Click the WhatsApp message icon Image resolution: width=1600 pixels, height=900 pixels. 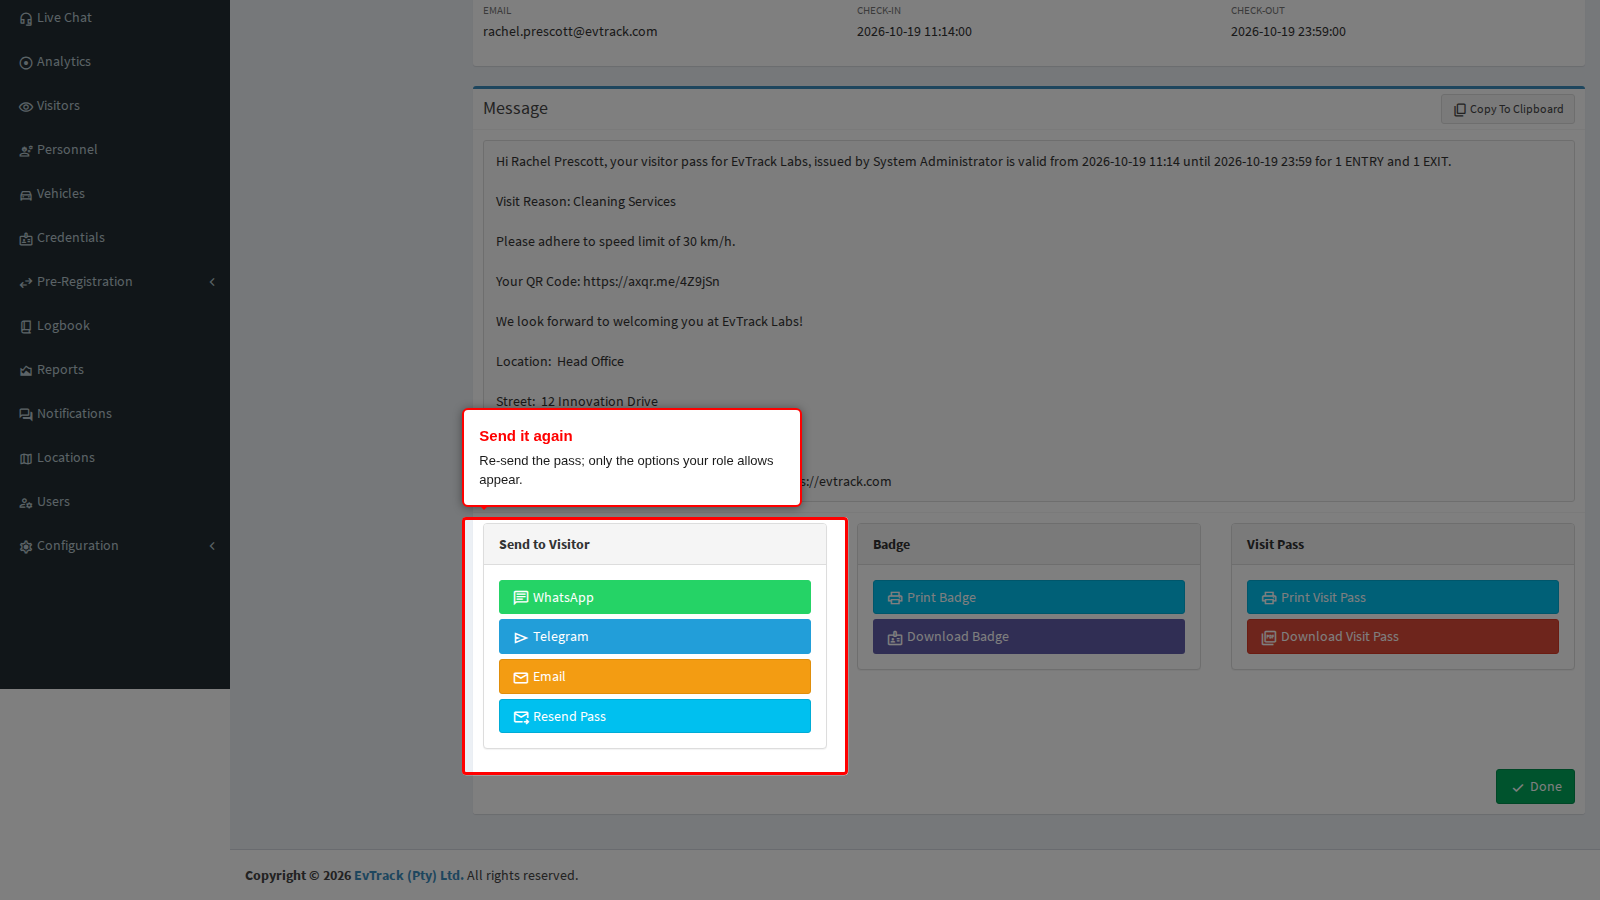(521, 598)
